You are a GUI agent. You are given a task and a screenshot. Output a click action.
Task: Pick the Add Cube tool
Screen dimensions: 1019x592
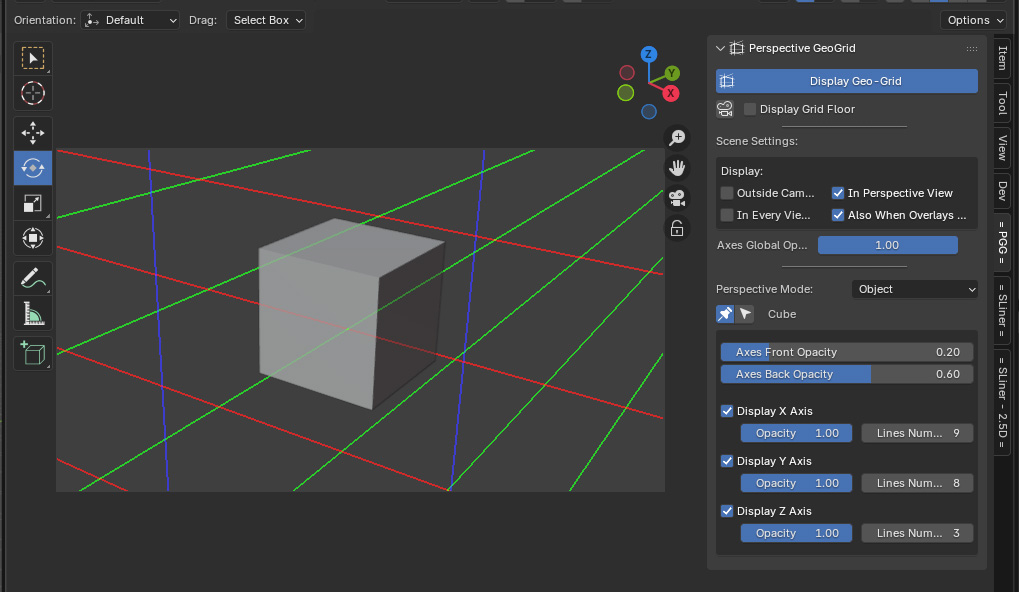[x=33, y=353]
